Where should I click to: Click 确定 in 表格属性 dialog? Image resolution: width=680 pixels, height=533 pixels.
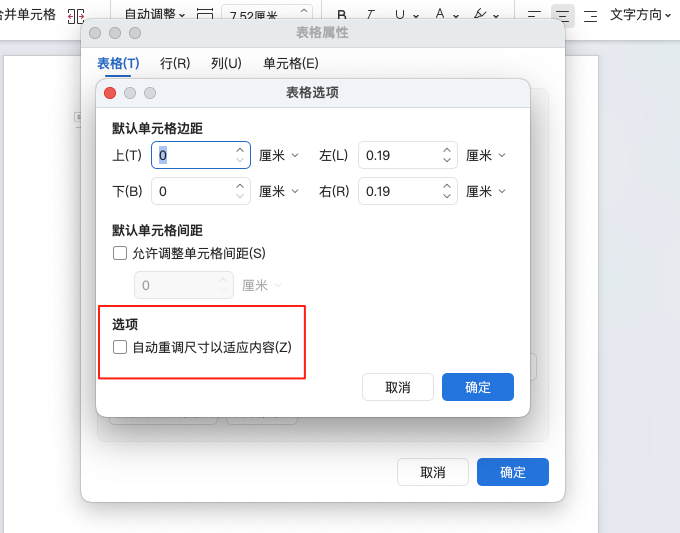click(x=513, y=472)
